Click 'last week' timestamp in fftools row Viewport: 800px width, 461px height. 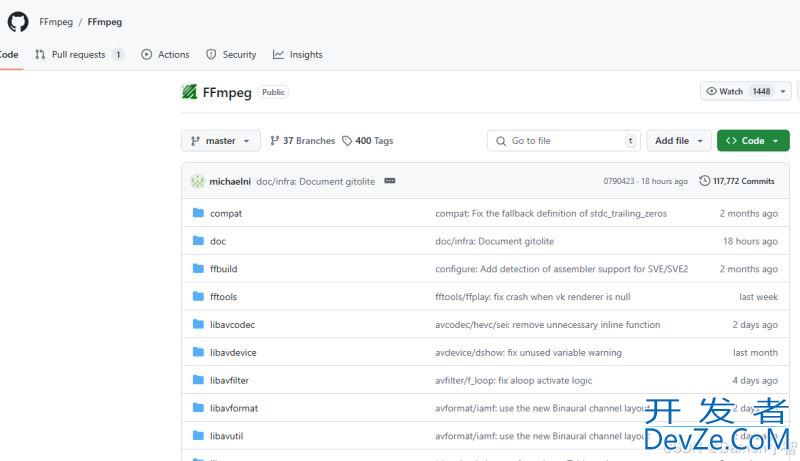[758, 297]
